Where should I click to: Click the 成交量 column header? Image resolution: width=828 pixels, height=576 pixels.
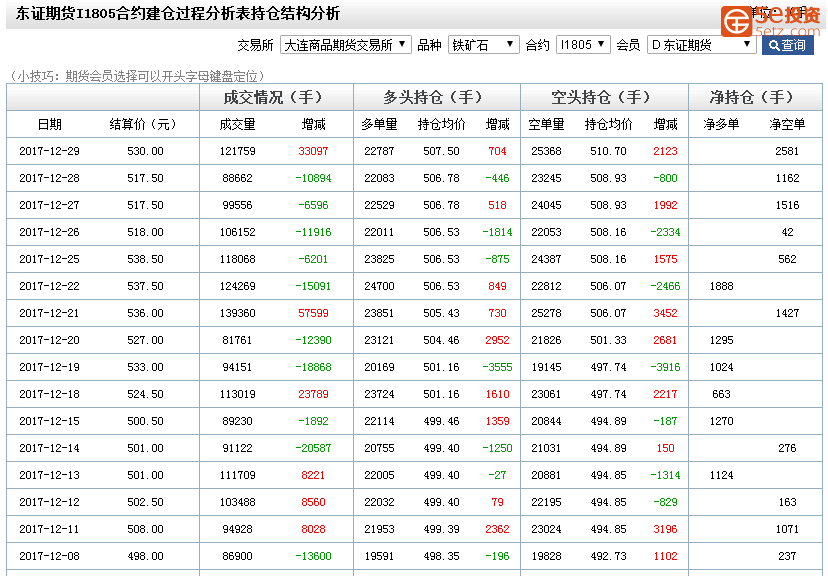click(238, 125)
